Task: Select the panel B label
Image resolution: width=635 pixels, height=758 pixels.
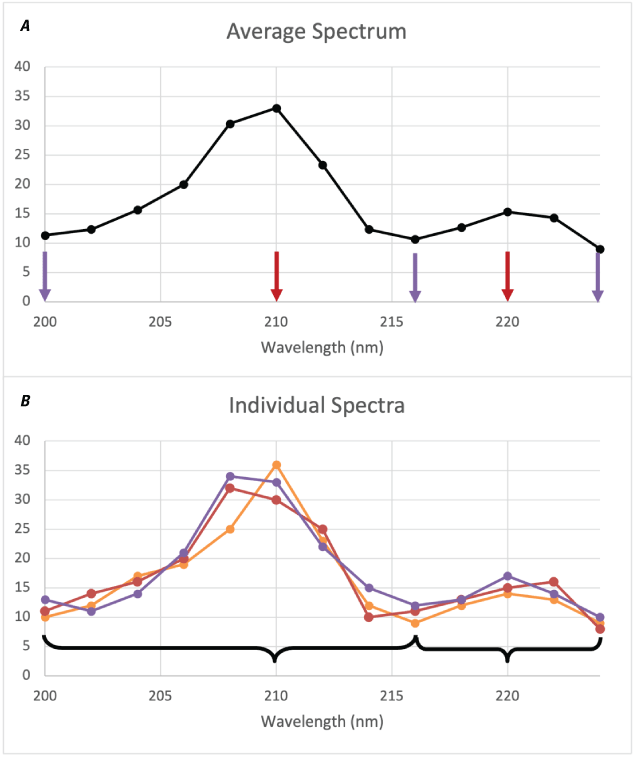Action: pos(25,401)
